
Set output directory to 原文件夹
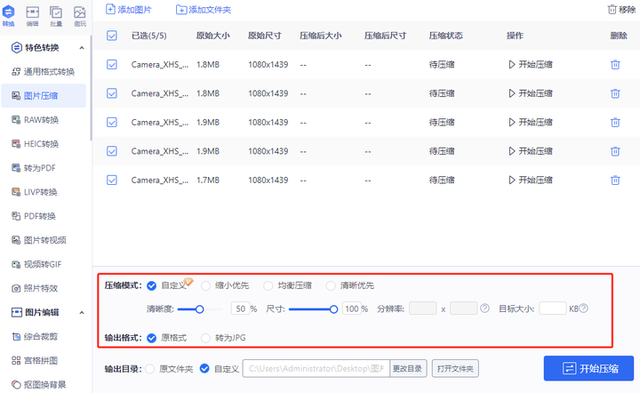[x=150, y=369]
